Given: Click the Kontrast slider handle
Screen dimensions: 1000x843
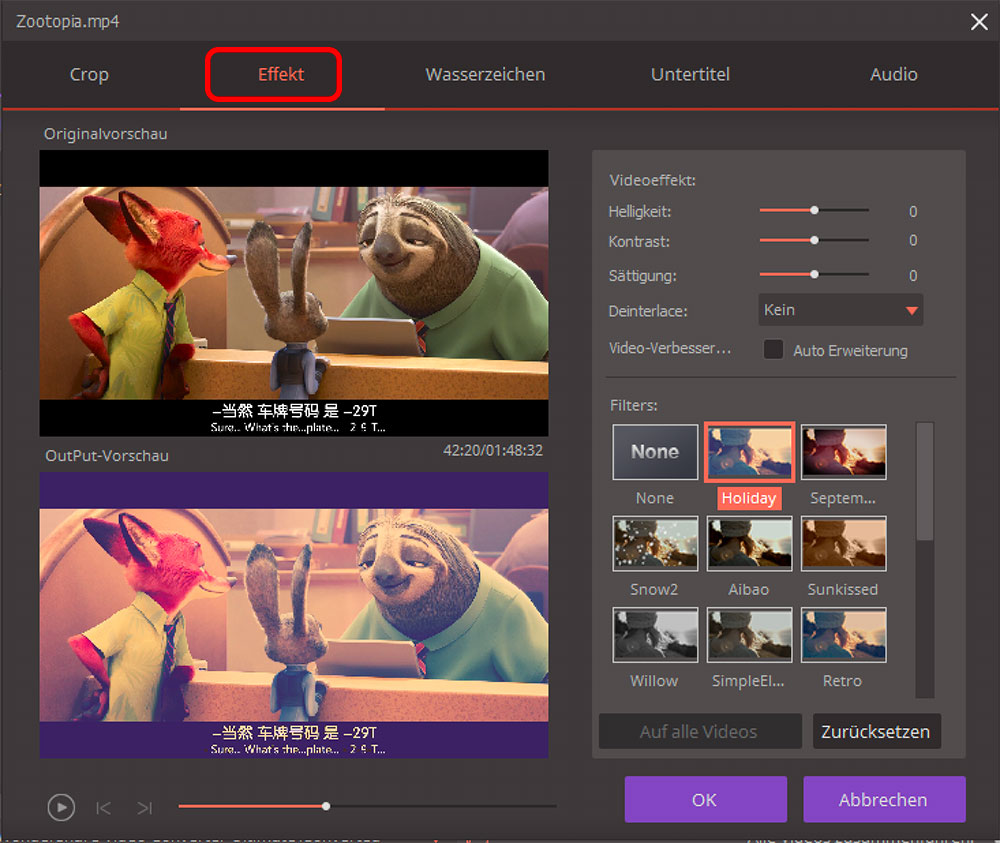Looking at the screenshot, I should click(814, 240).
